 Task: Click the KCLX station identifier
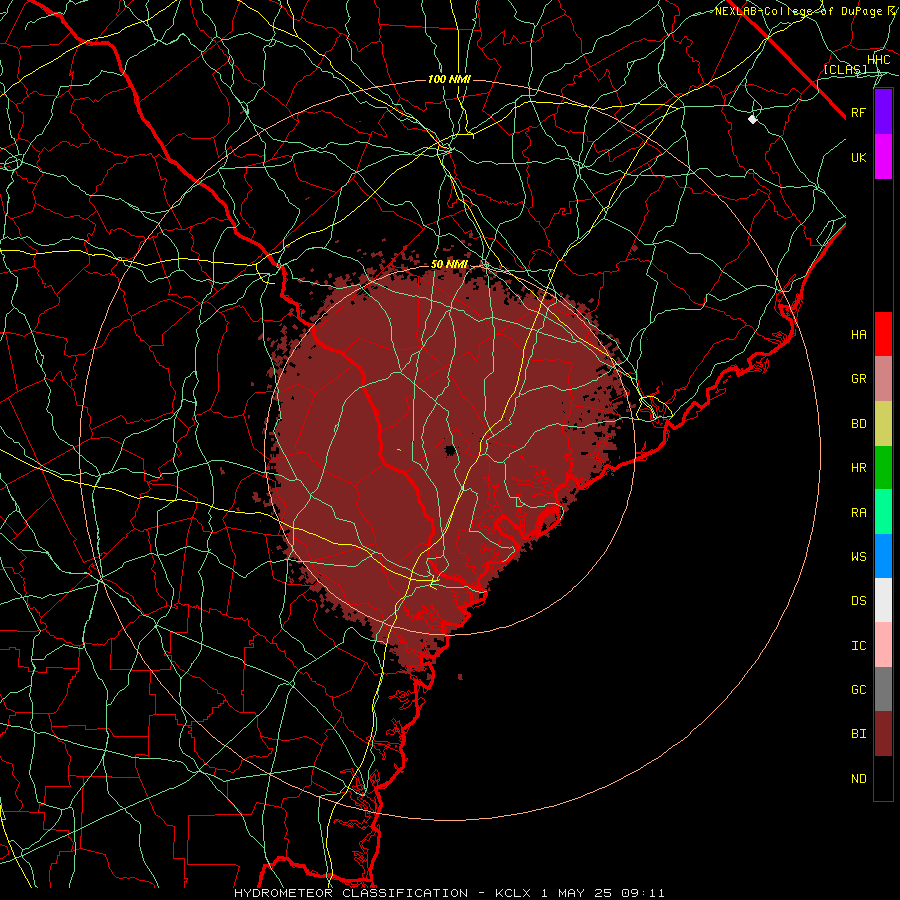513,893
